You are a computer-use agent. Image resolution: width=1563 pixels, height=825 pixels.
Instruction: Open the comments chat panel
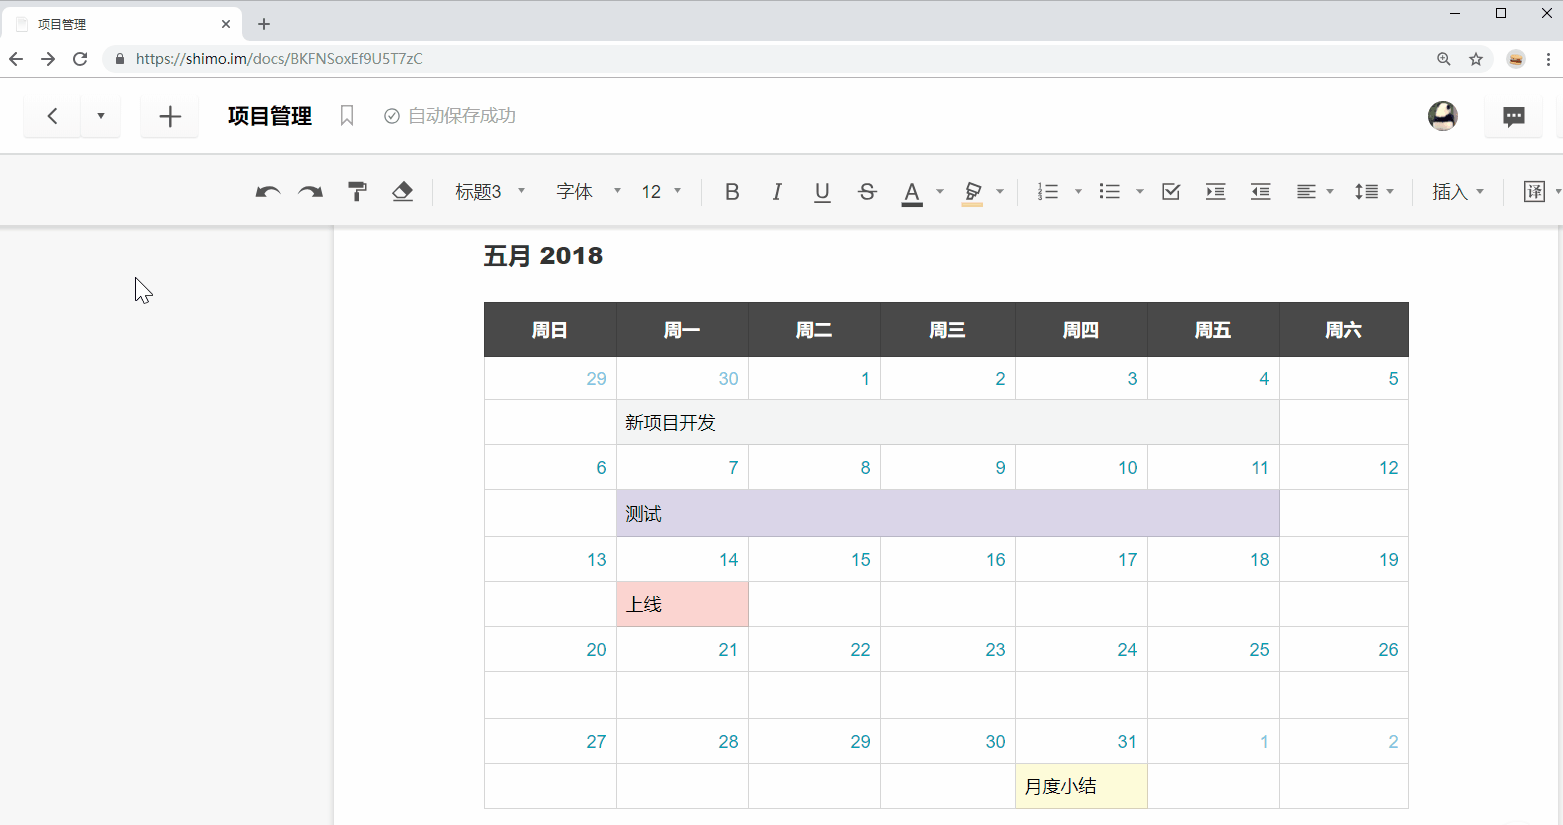pyautogui.click(x=1514, y=116)
